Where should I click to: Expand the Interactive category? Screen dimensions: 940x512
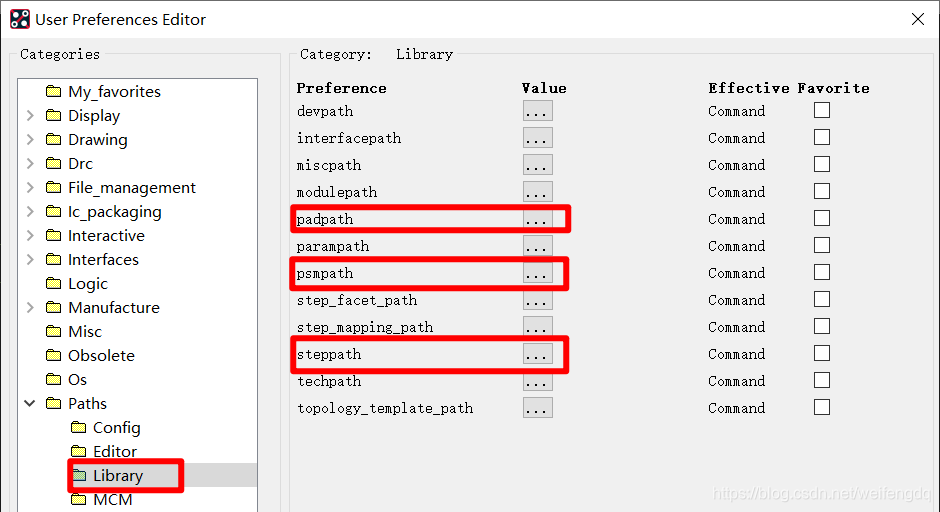pos(30,235)
